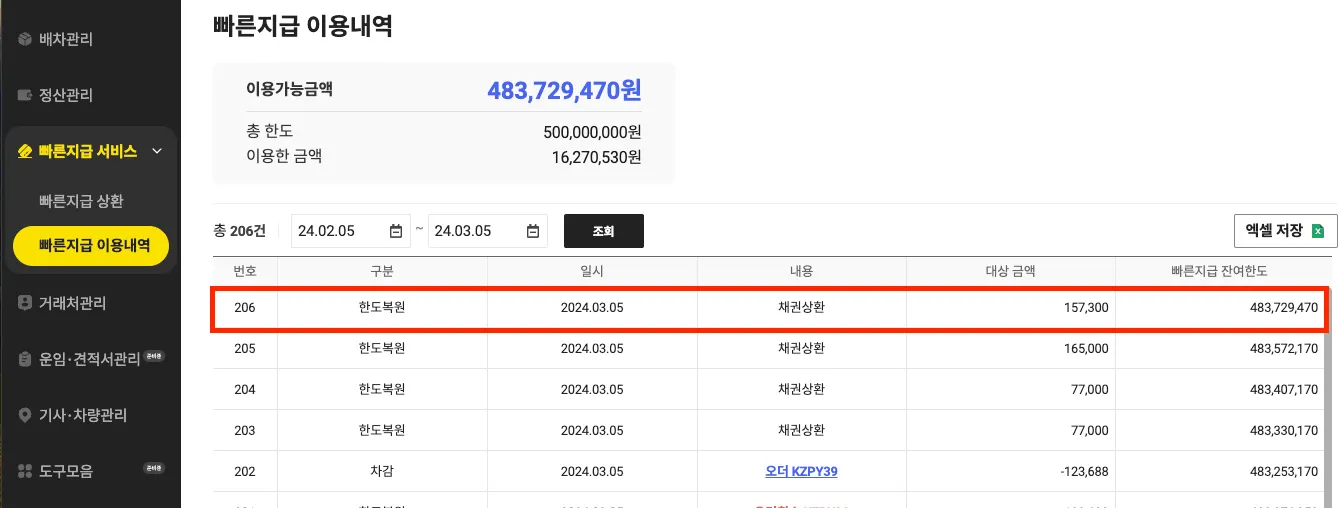
Task: Click the yellow 빠른지급 서비스 icon
Action: [26, 152]
